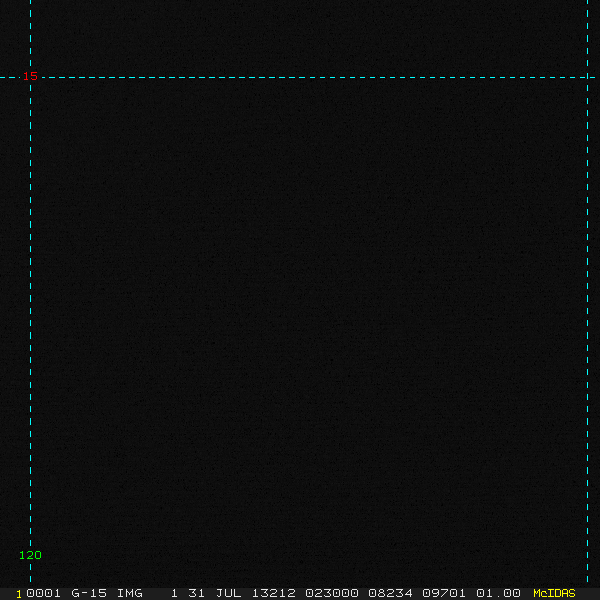Click the IMG text in status bar
600x600 pixels.
tap(129, 593)
